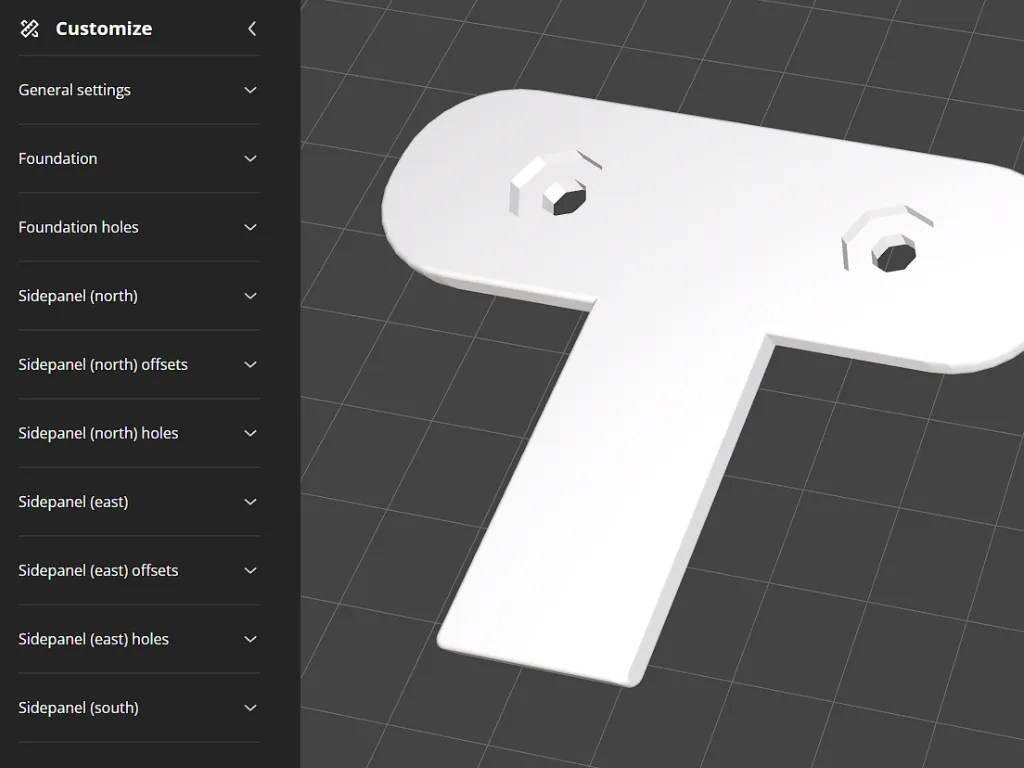1024x768 pixels.
Task: Collapse the Customize panel with the back arrow
Action: tap(252, 29)
